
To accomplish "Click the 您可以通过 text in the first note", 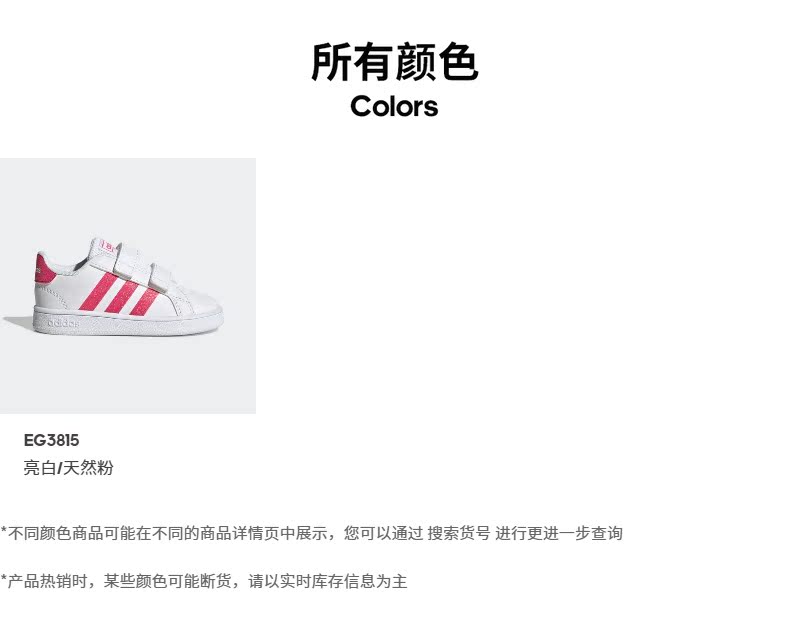I will 383,533.
